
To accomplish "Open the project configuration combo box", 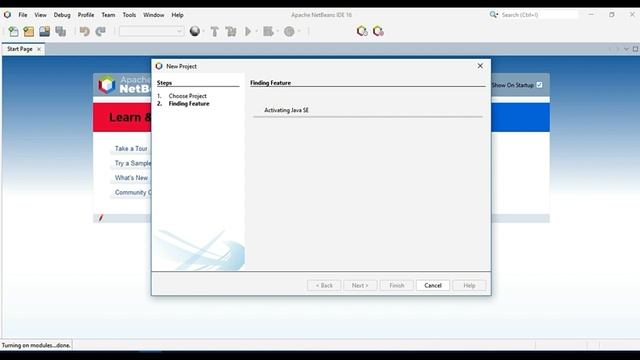I will 151,31.
